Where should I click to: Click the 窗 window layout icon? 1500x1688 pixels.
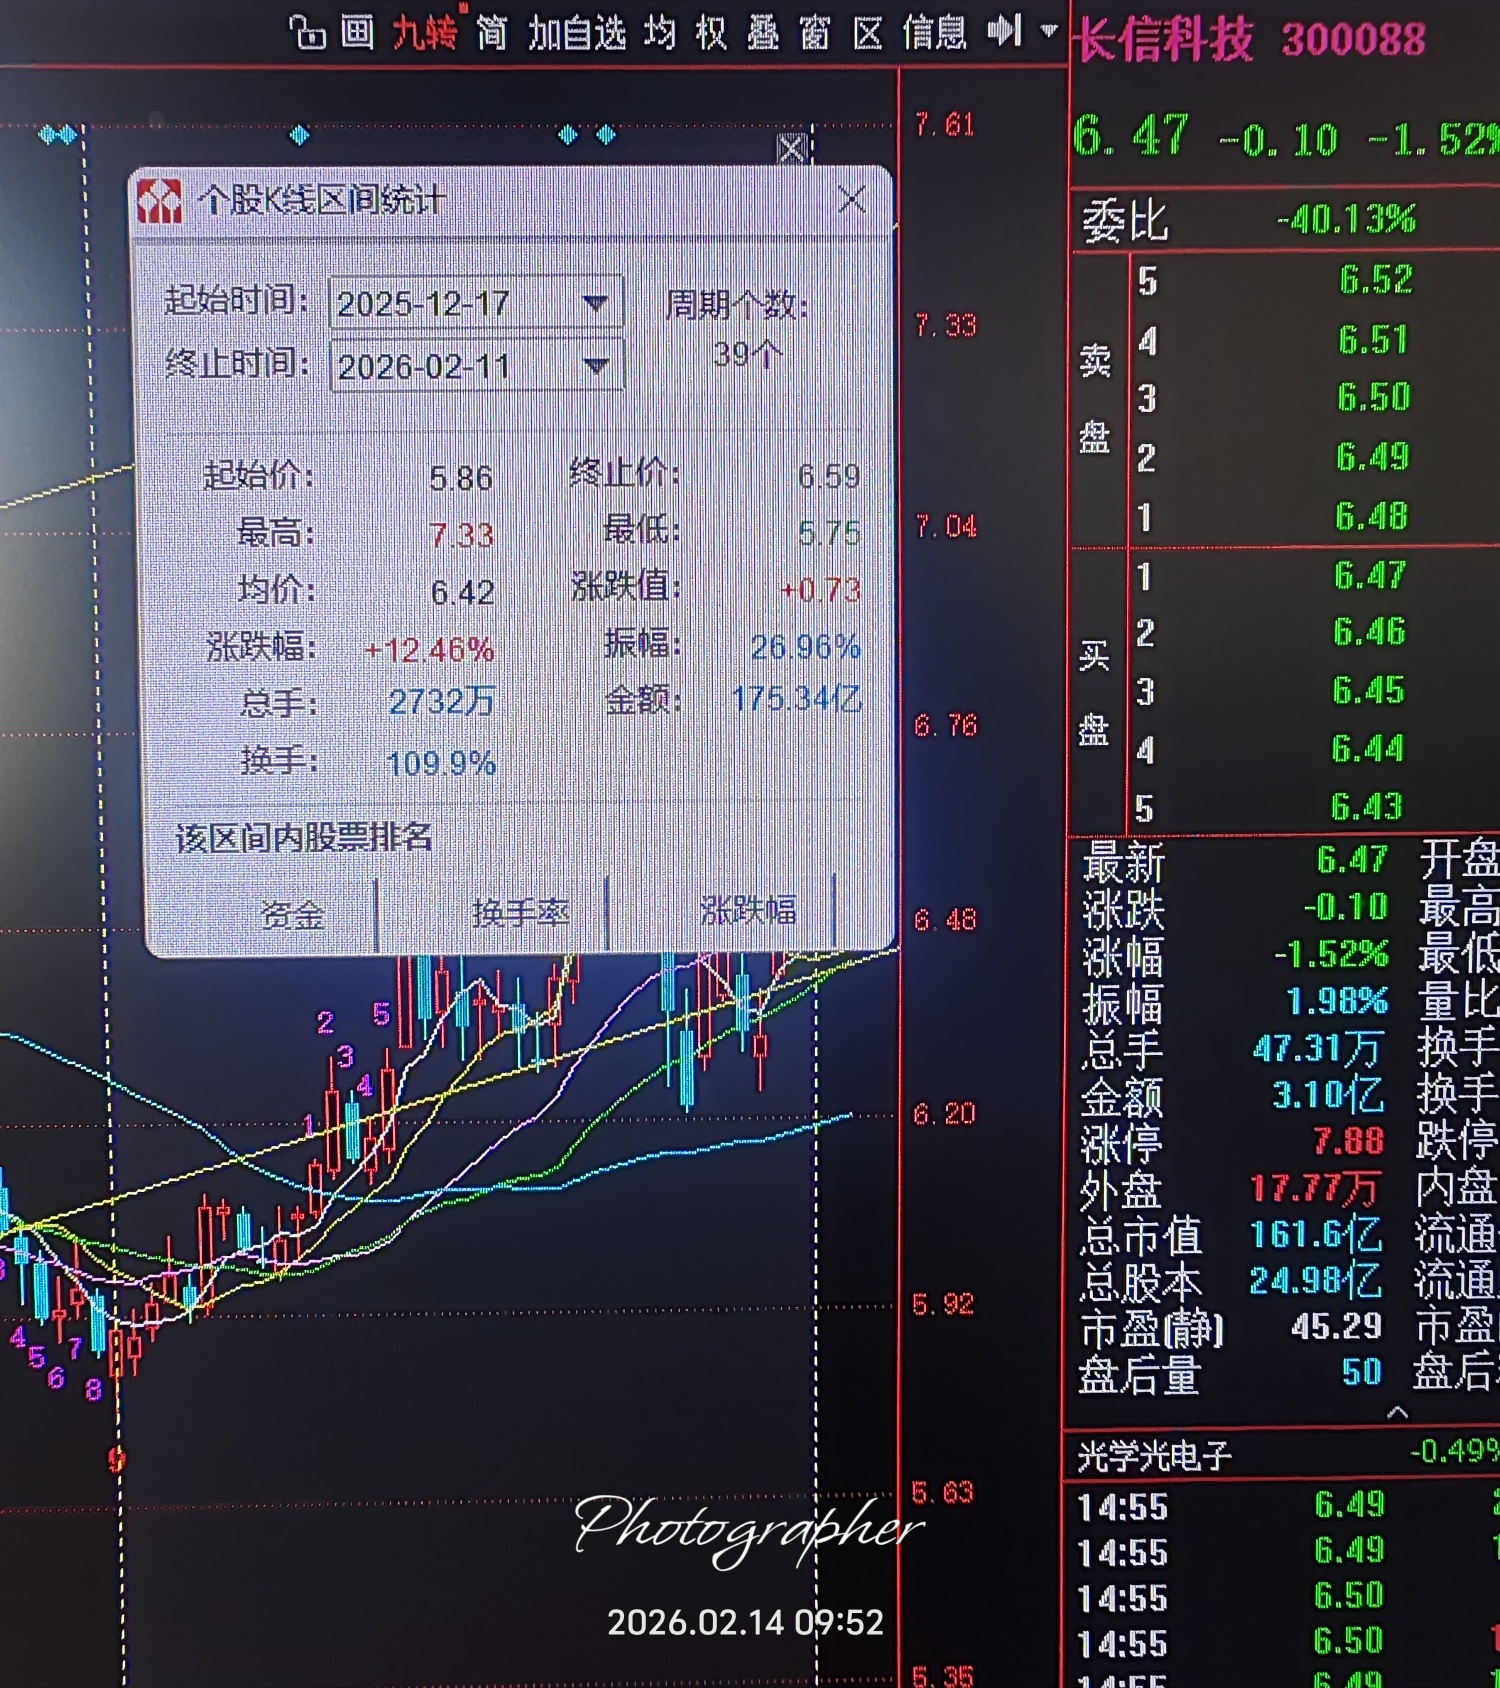(815, 33)
